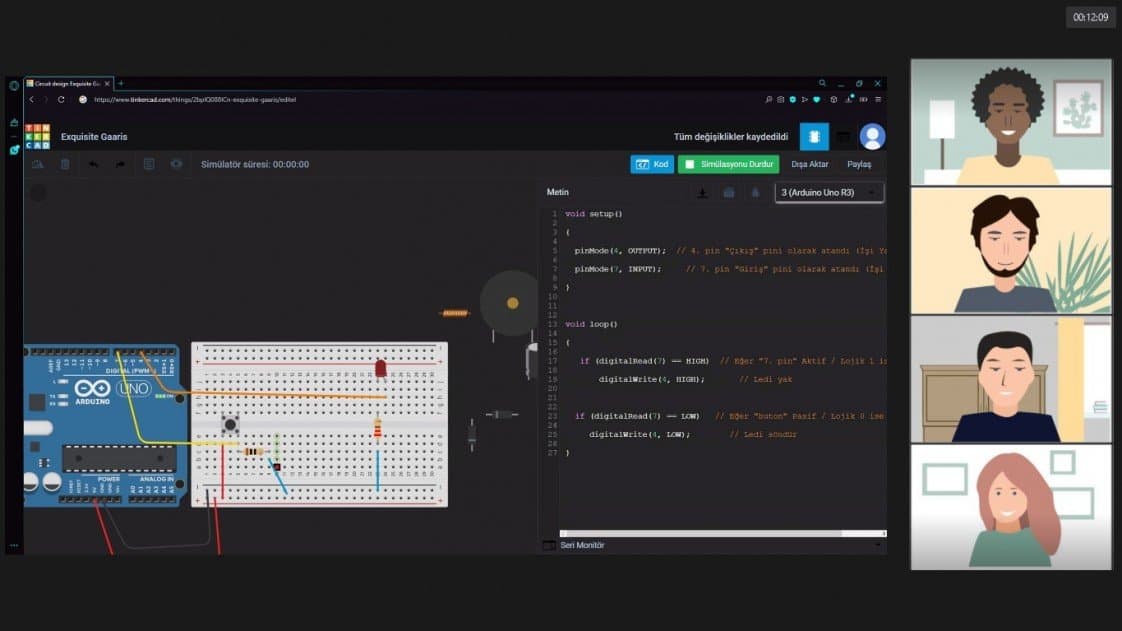
Task: Click the "void loop()" code line
Action: coord(591,324)
